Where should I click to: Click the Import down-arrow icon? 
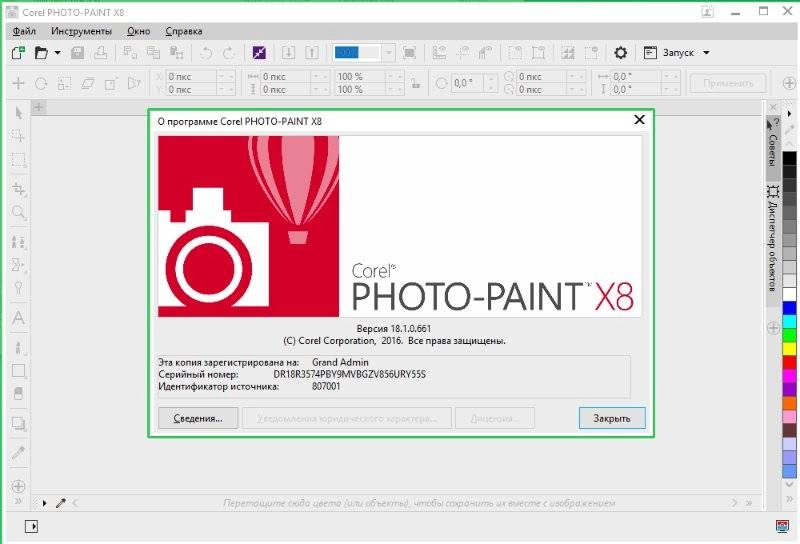click(288, 53)
